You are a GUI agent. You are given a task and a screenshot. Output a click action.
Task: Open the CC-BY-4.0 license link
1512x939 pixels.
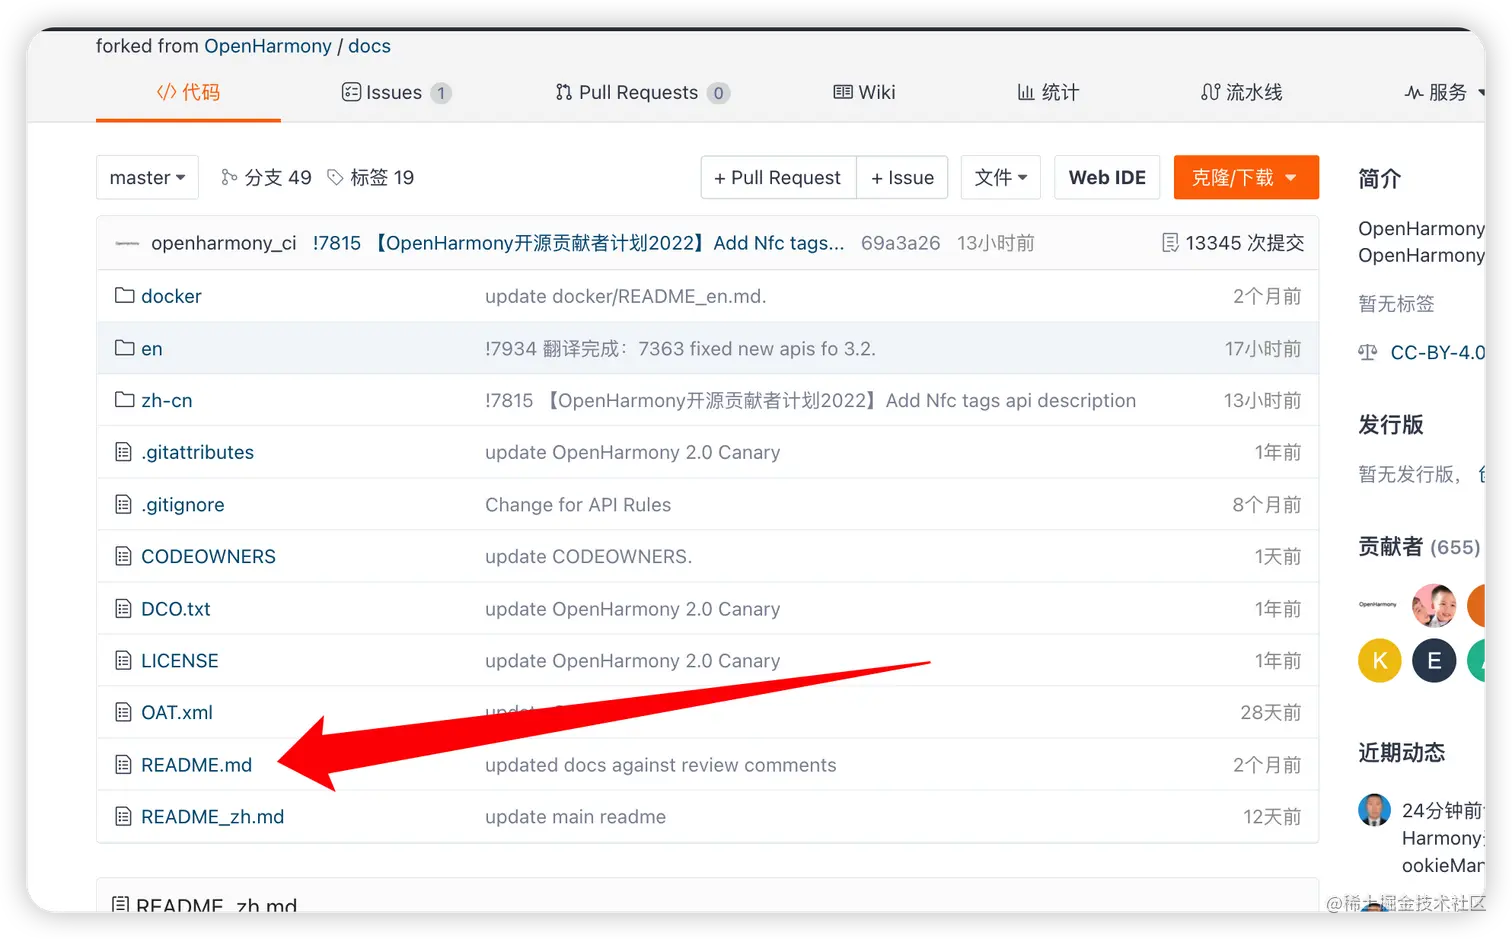1437,352
